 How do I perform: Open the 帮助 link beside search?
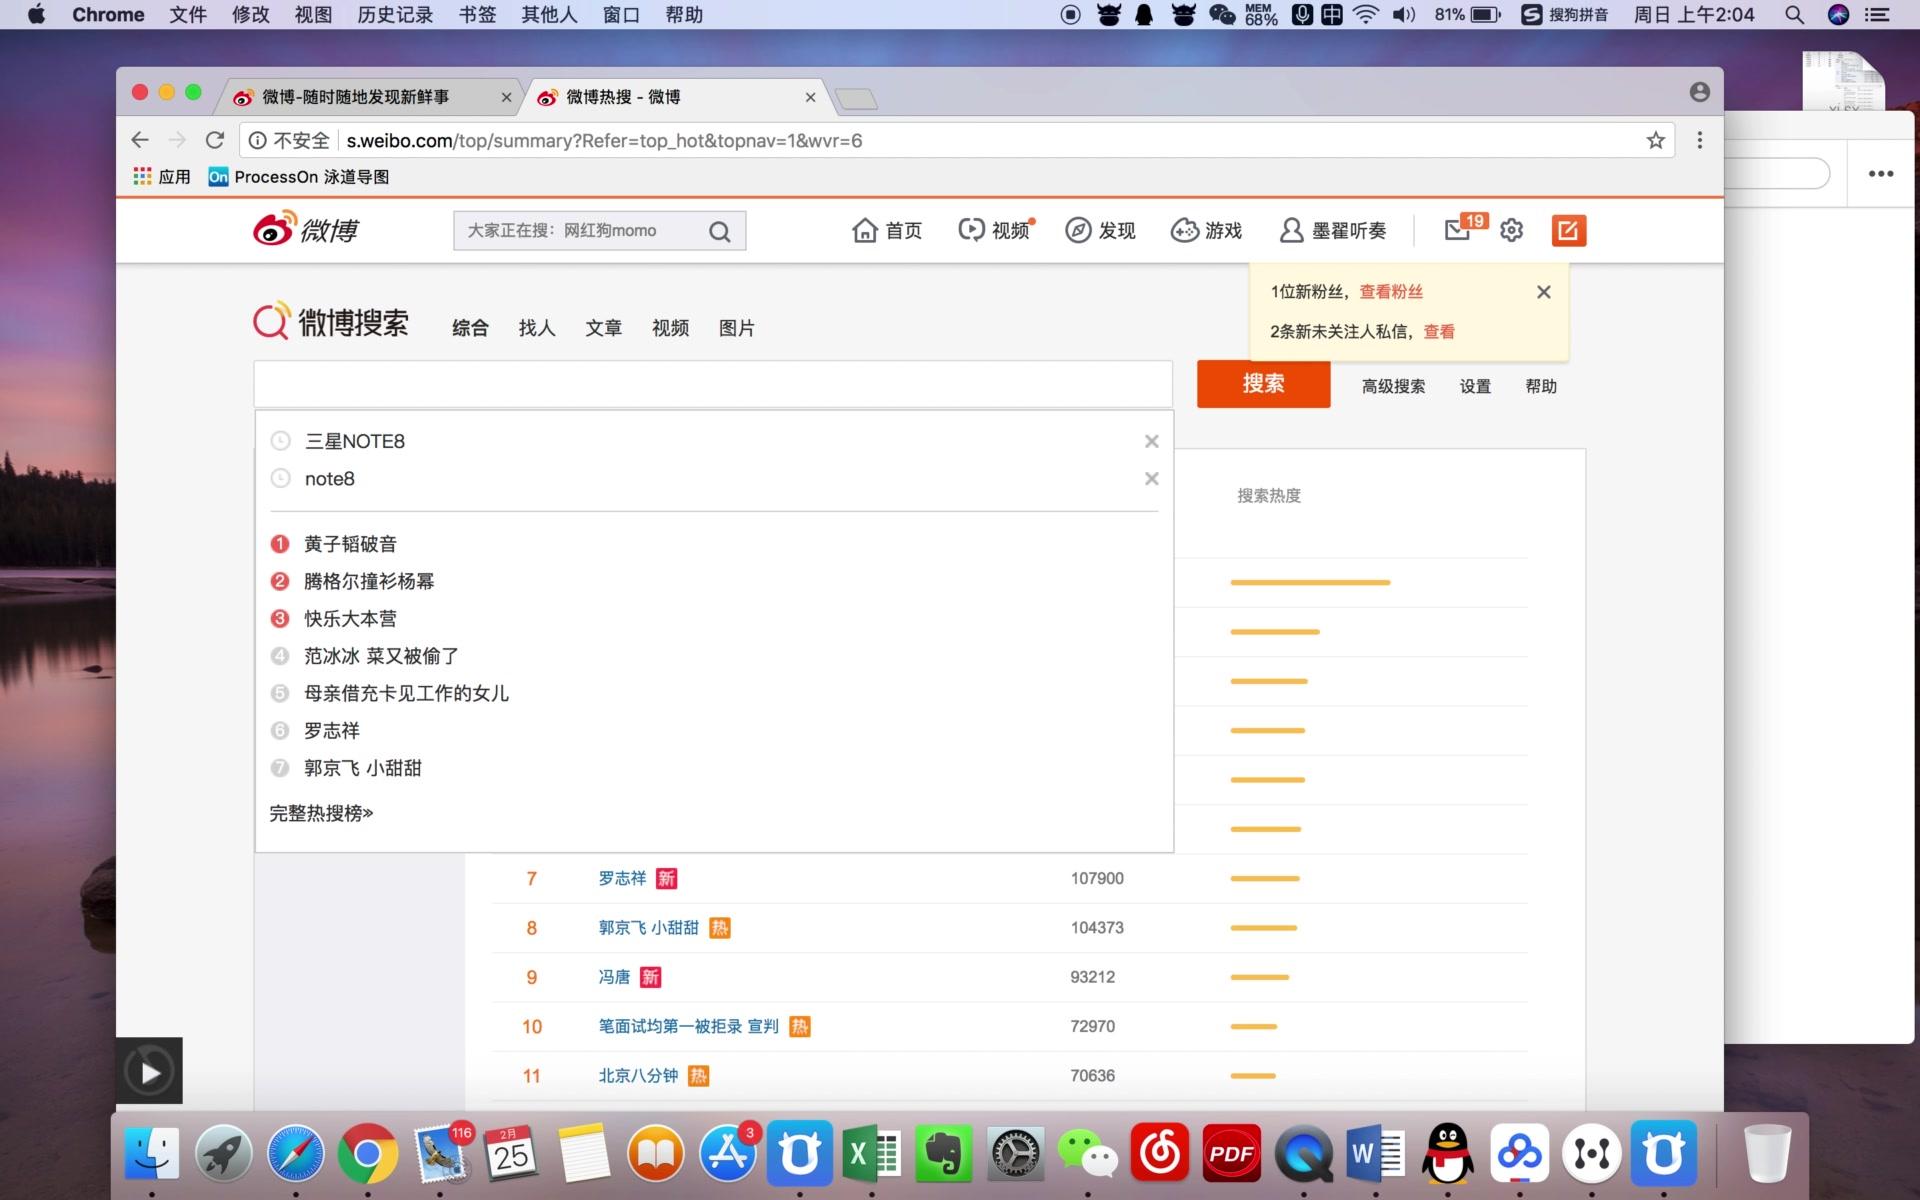(x=1541, y=386)
